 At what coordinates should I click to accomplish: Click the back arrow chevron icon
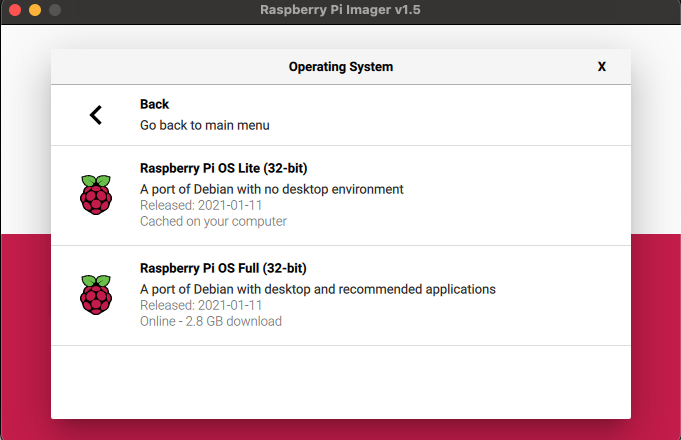point(96,115)
